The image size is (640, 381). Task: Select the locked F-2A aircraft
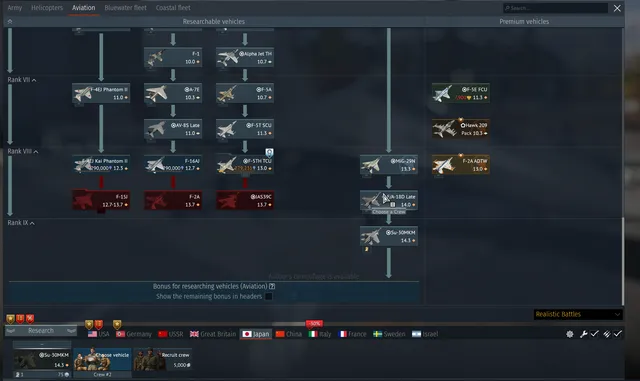[x=173, y=201]
